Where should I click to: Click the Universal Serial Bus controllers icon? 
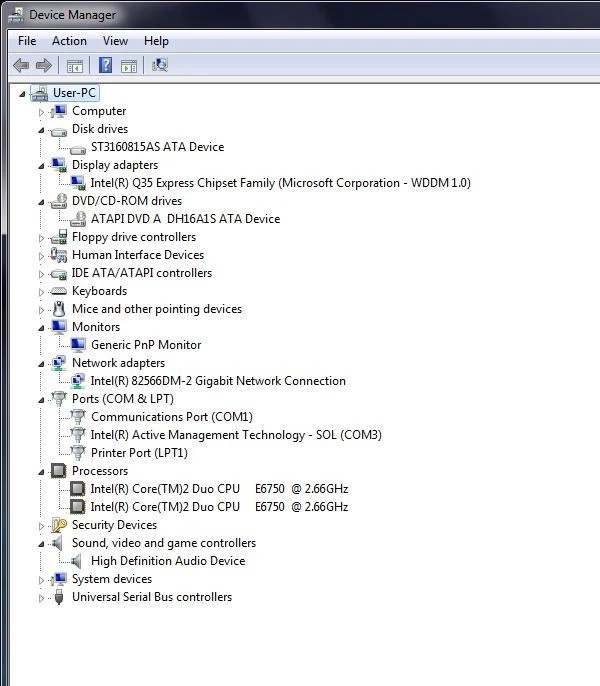click(59, 597)
